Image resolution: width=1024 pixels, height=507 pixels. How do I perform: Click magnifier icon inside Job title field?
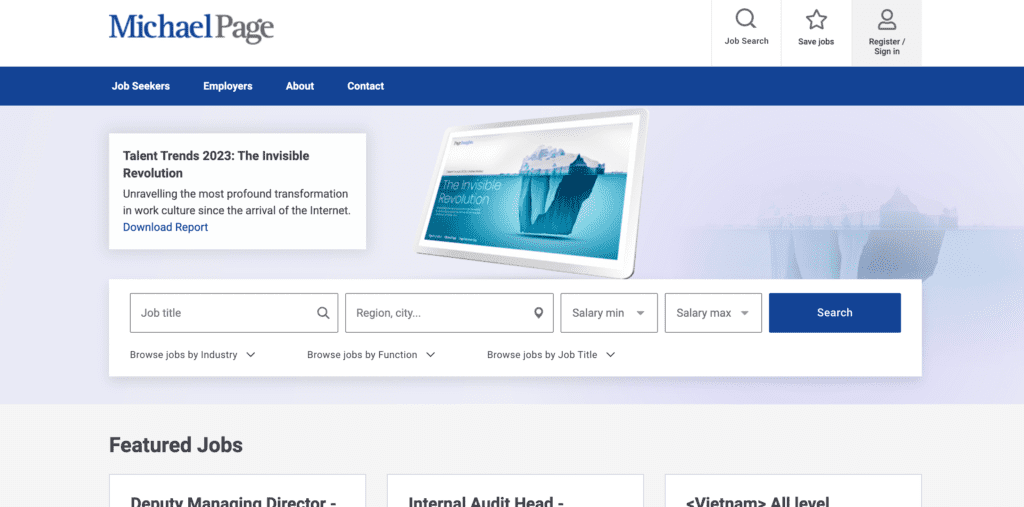coord(323,313)
